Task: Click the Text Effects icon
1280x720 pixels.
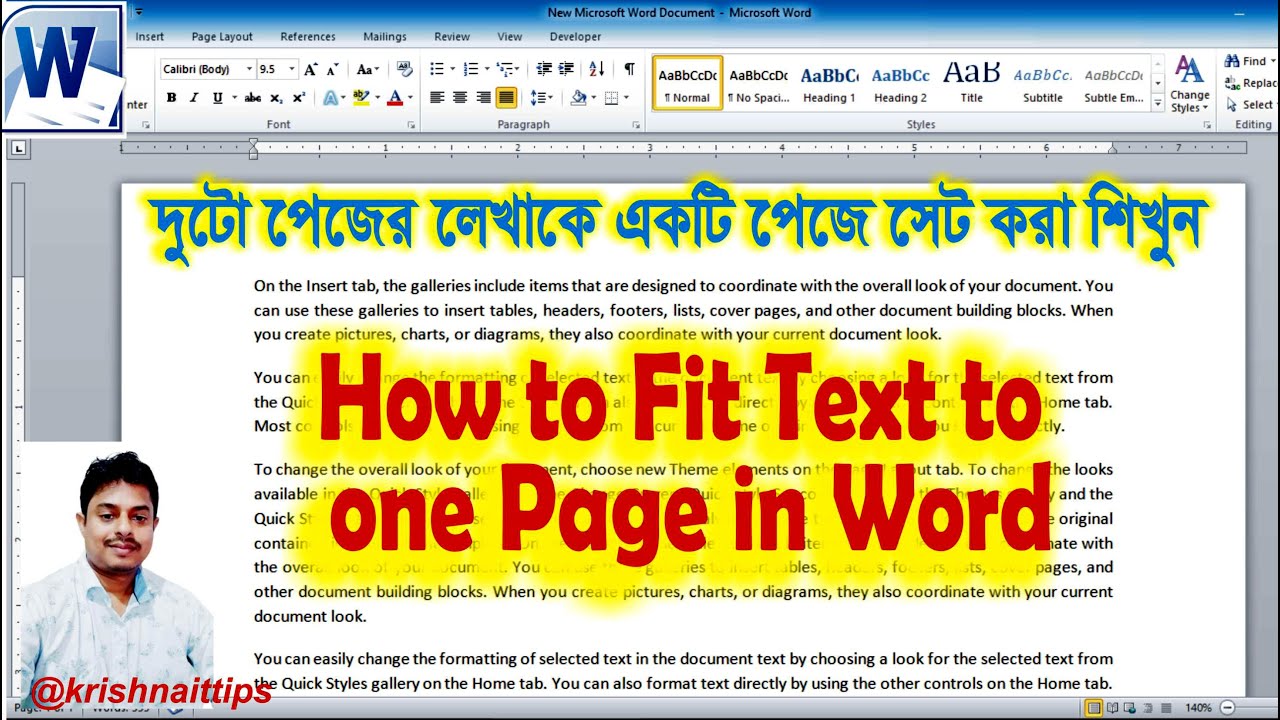Action: 330,98
